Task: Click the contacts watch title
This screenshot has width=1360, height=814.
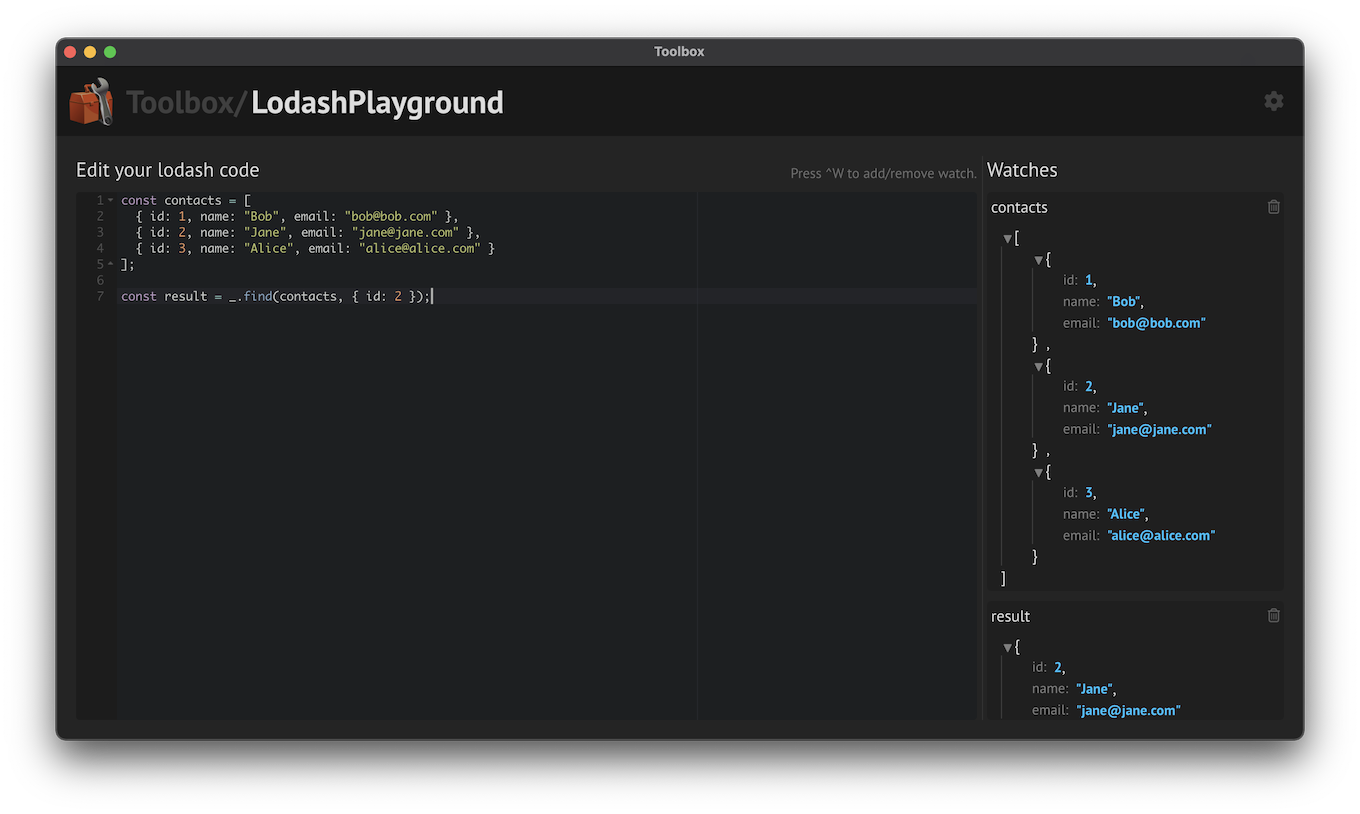Action: pyautogui.click(x=1019, y=207)
